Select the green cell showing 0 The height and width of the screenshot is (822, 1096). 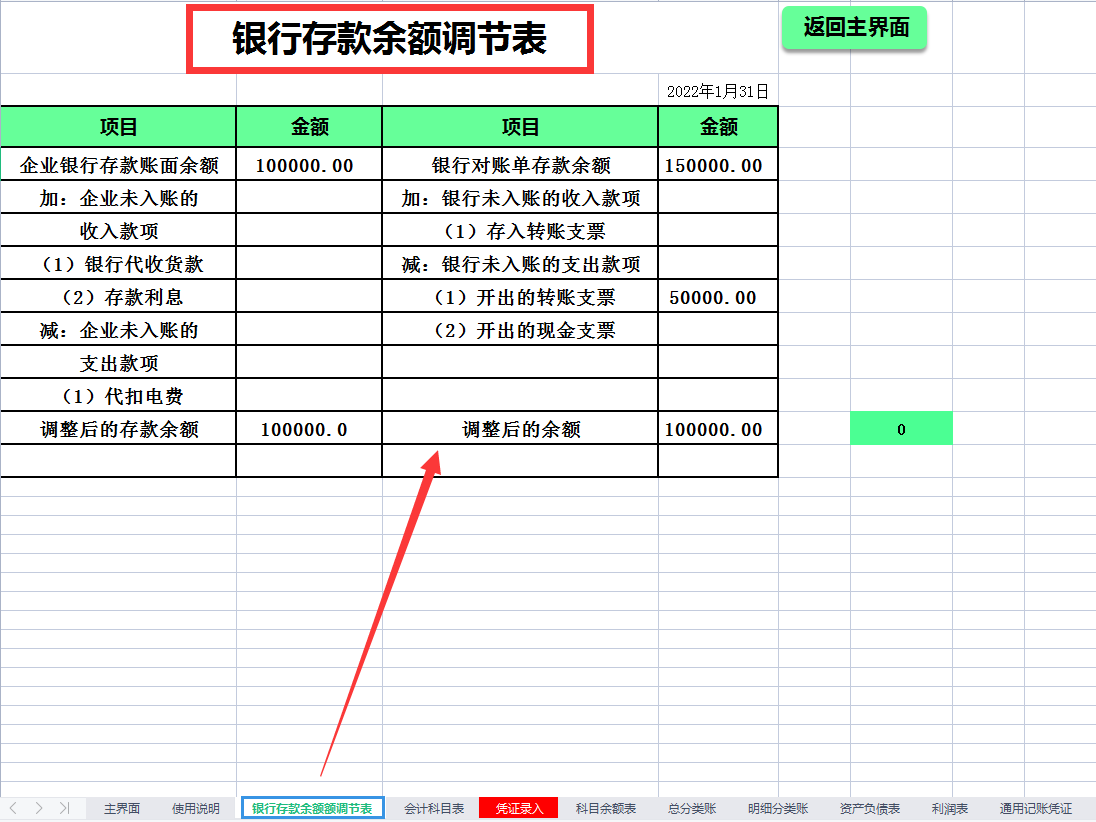901,428
